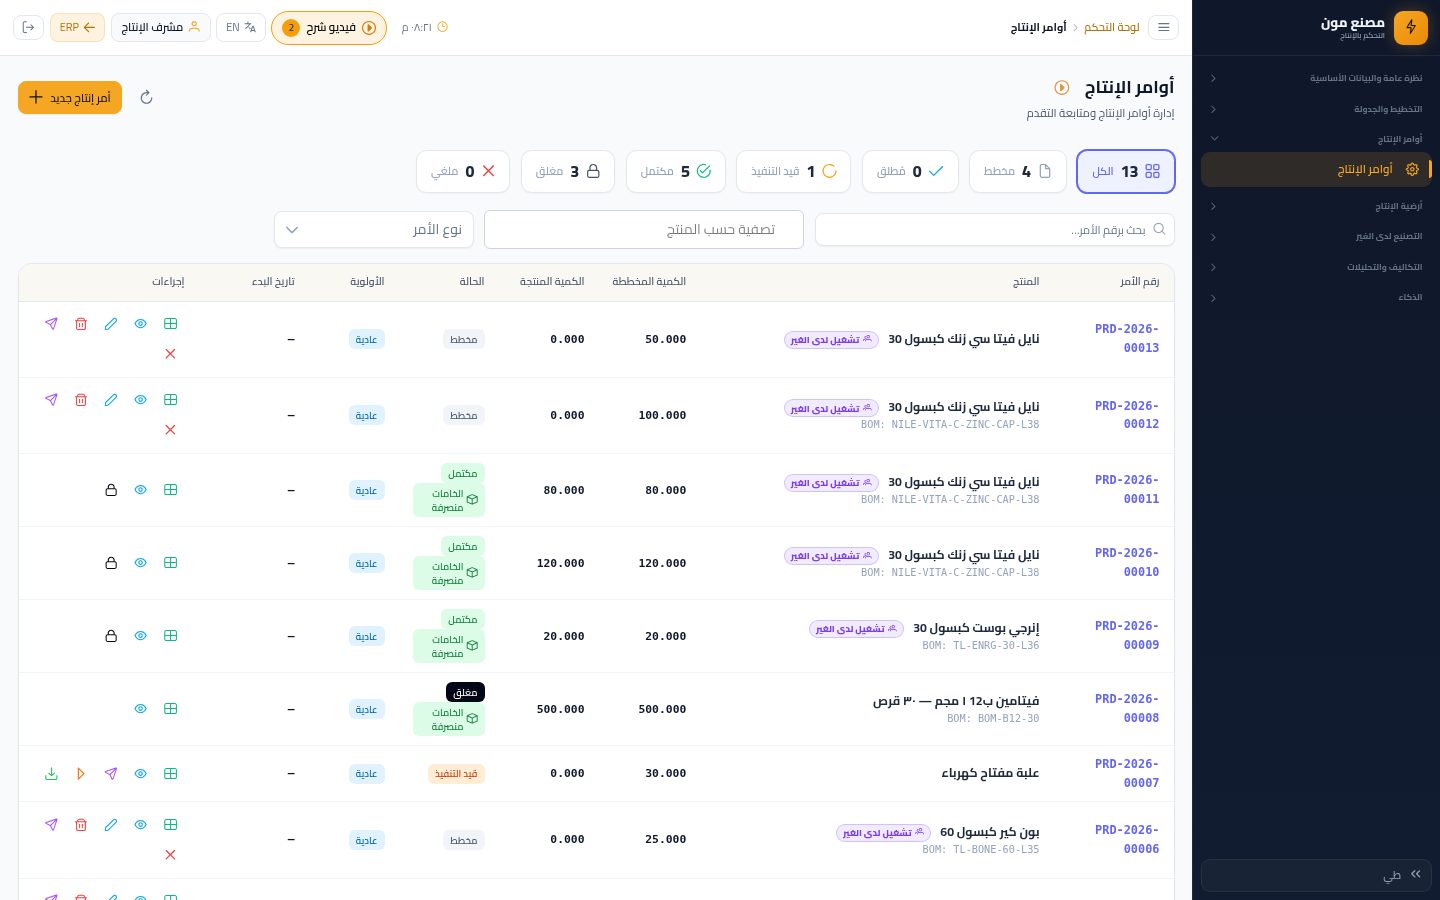Toggle the hamburger sidebar menu button
This screenshot has width=1440, height=900.
(1163, 27)
